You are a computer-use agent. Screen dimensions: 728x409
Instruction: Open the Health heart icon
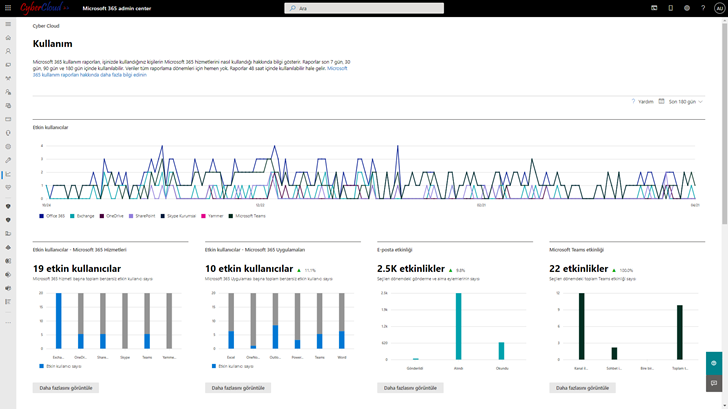click(8, 188)
